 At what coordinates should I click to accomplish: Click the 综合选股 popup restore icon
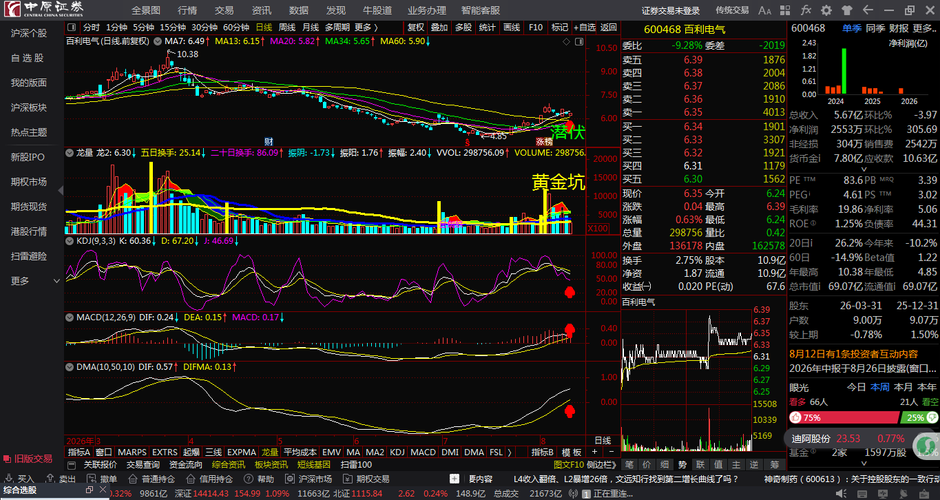89,490
